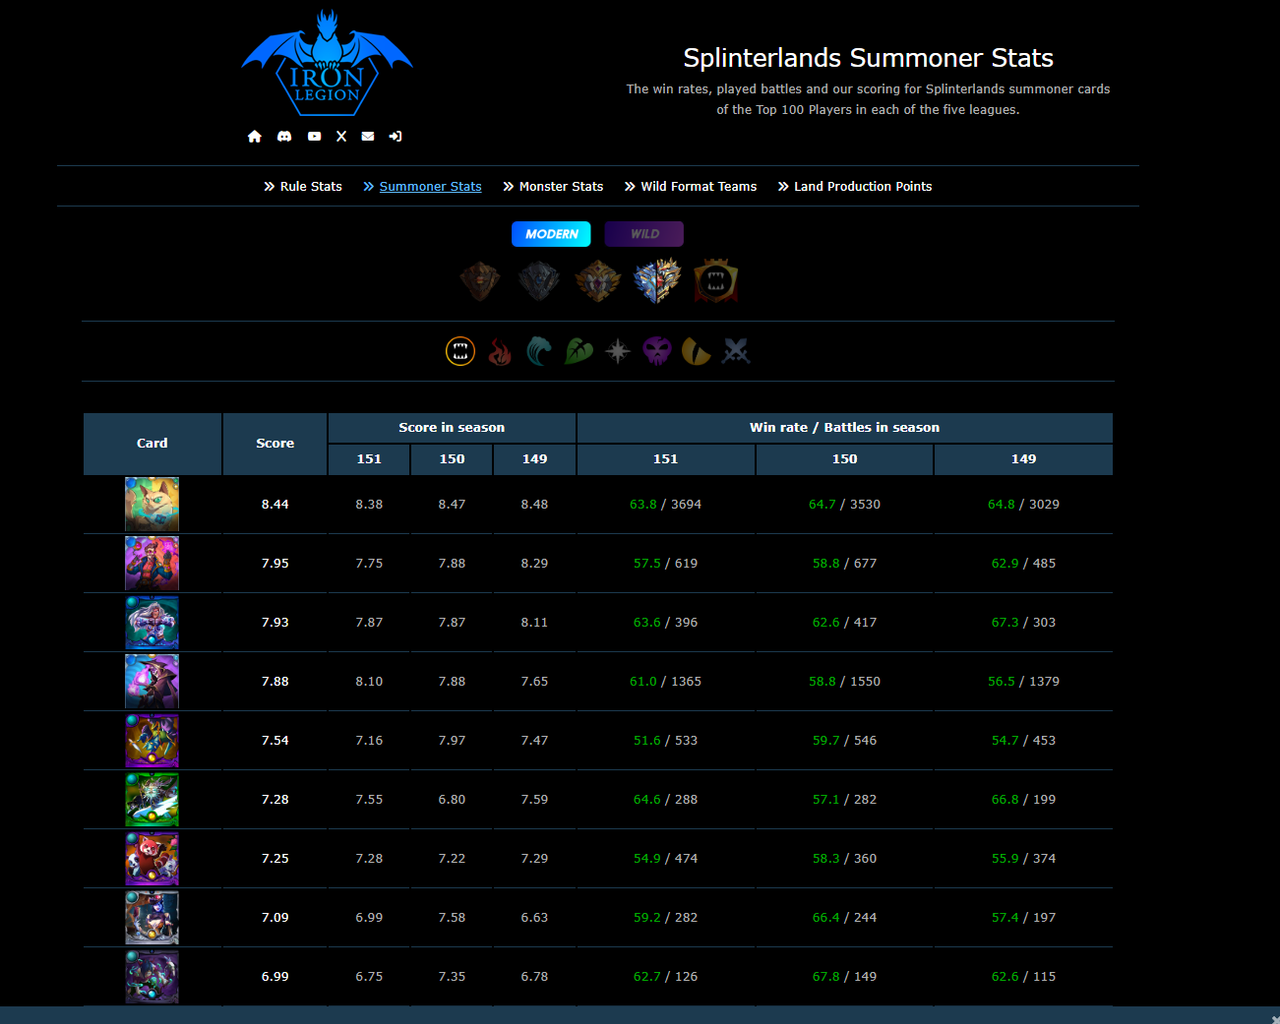Image resolution: width=1280 pixels, height=1024 pixels.
Task: Go to the home page icon
Action: (254, 136)
